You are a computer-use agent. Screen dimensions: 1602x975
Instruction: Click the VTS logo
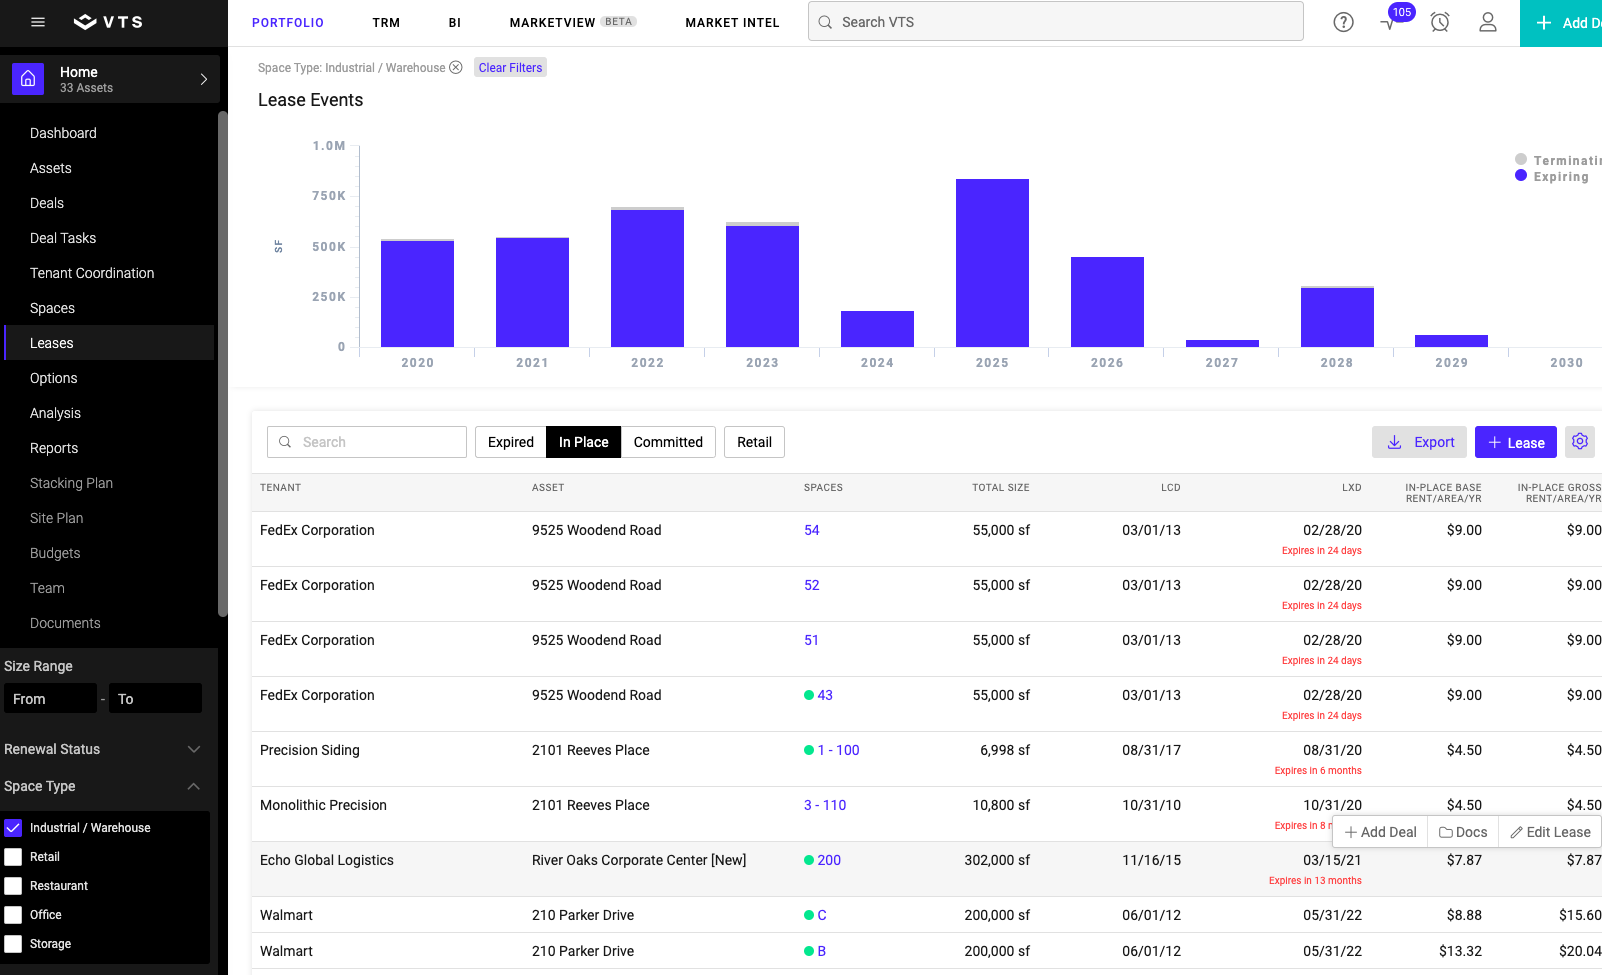click(x=108, y=22)
